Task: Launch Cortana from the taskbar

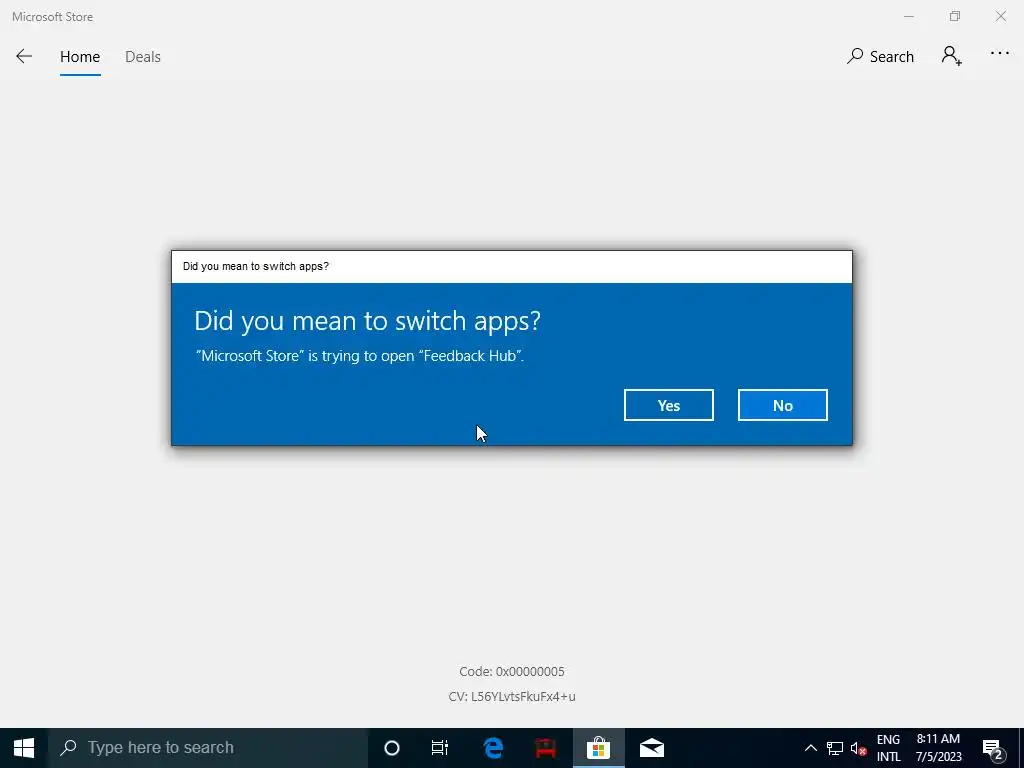Action: coord(392,748)
